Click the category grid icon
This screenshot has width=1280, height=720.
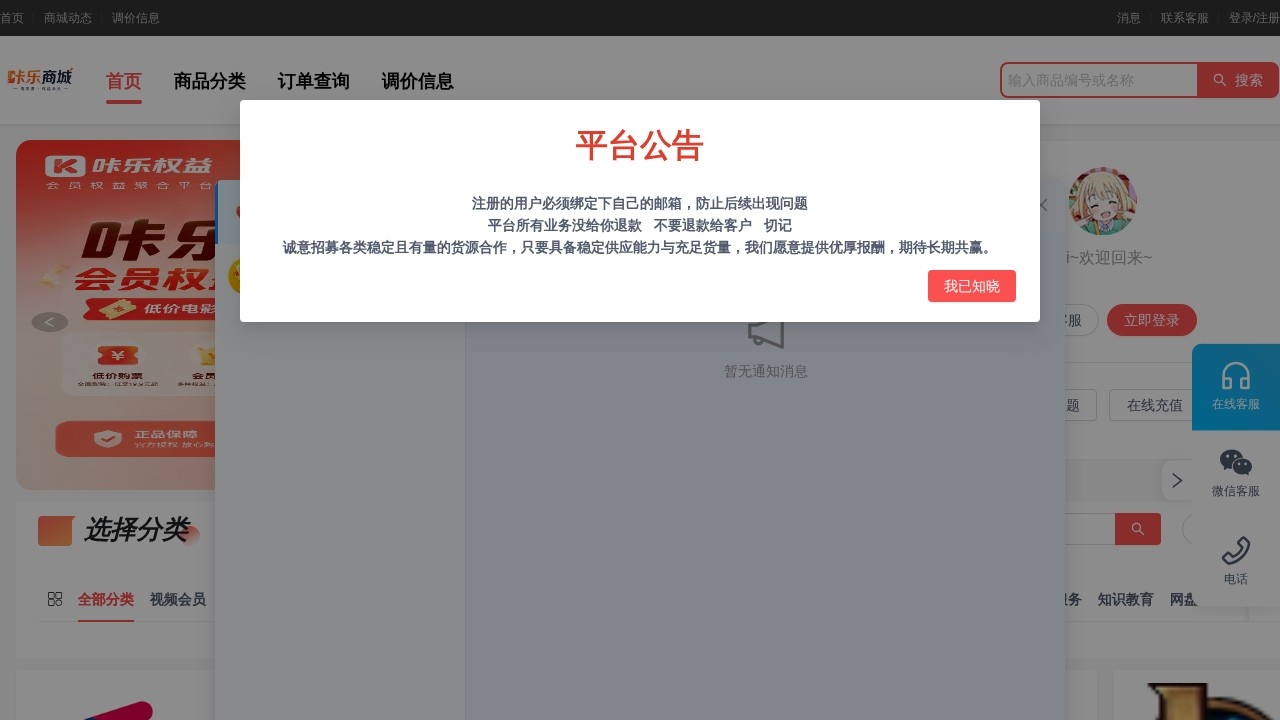[55, 599]
